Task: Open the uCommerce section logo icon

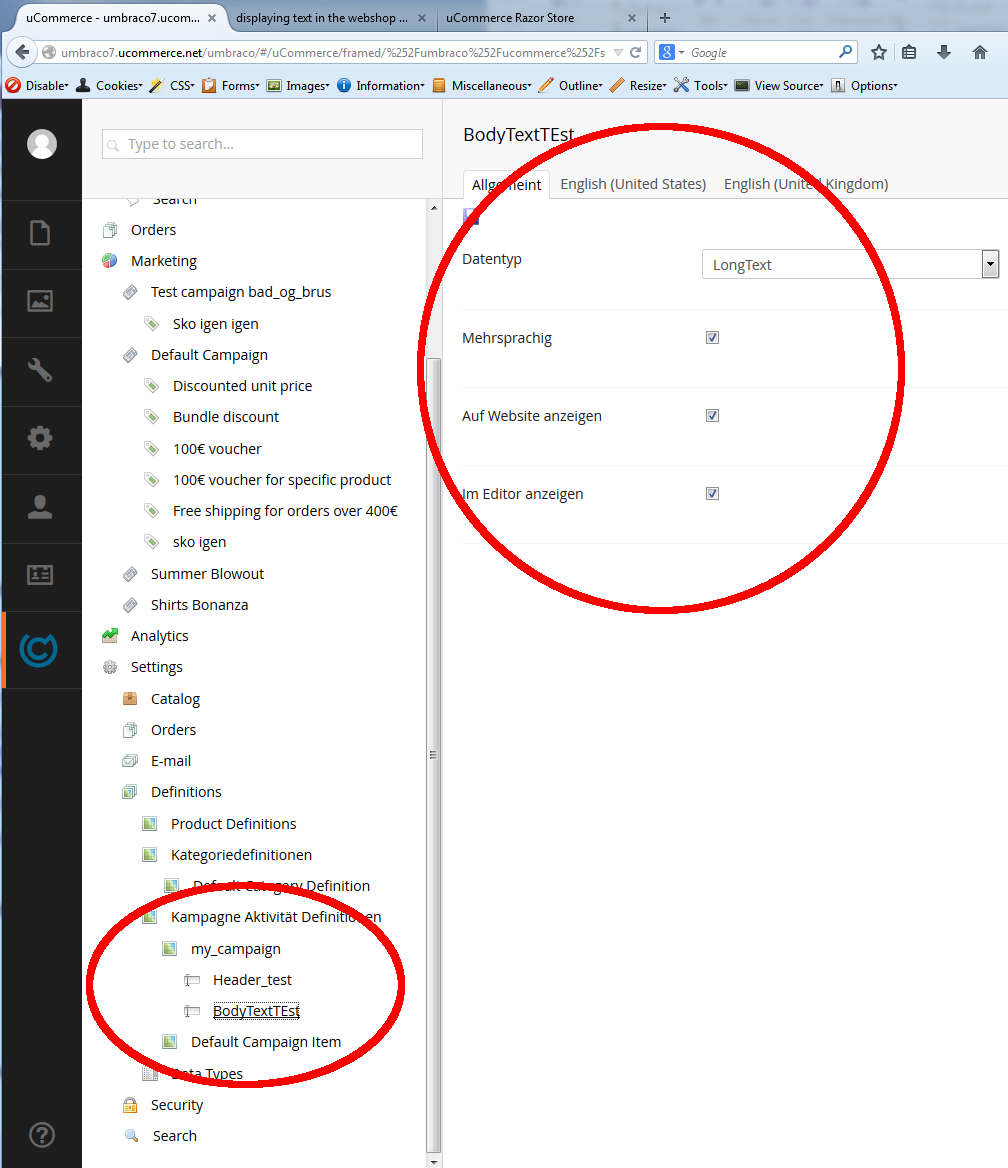Action: click(x=39, y=650)
